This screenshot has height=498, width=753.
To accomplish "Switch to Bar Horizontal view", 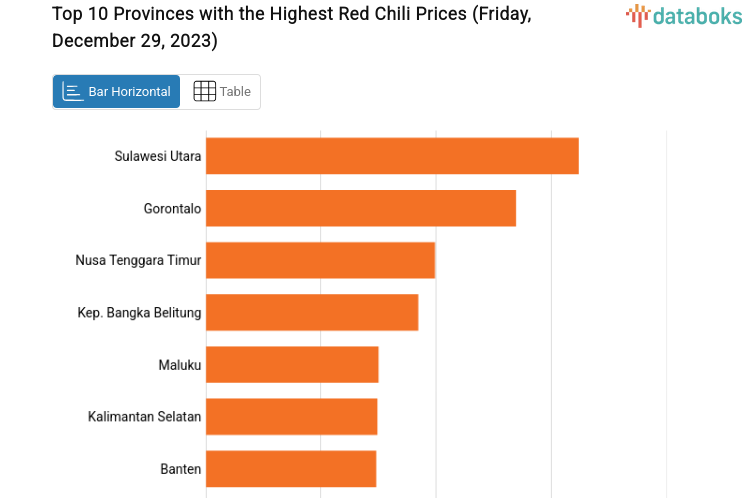I will tap(117, 91).
